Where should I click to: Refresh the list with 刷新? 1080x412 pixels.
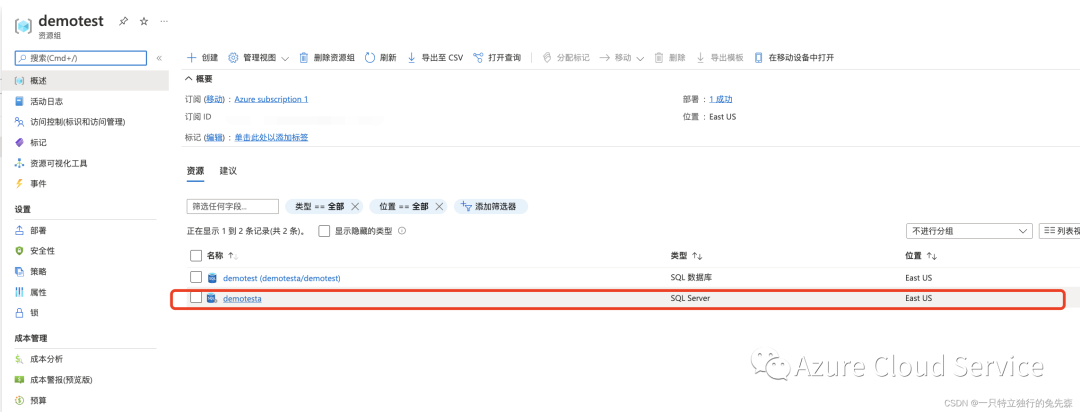coord(380,58)
